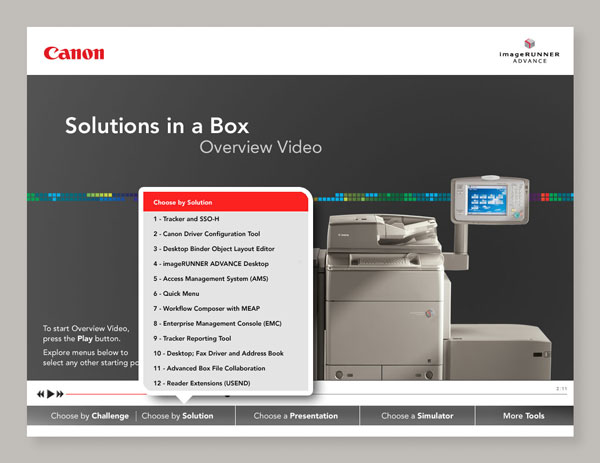Open the Choose a Presentation menu

point(296,416)
